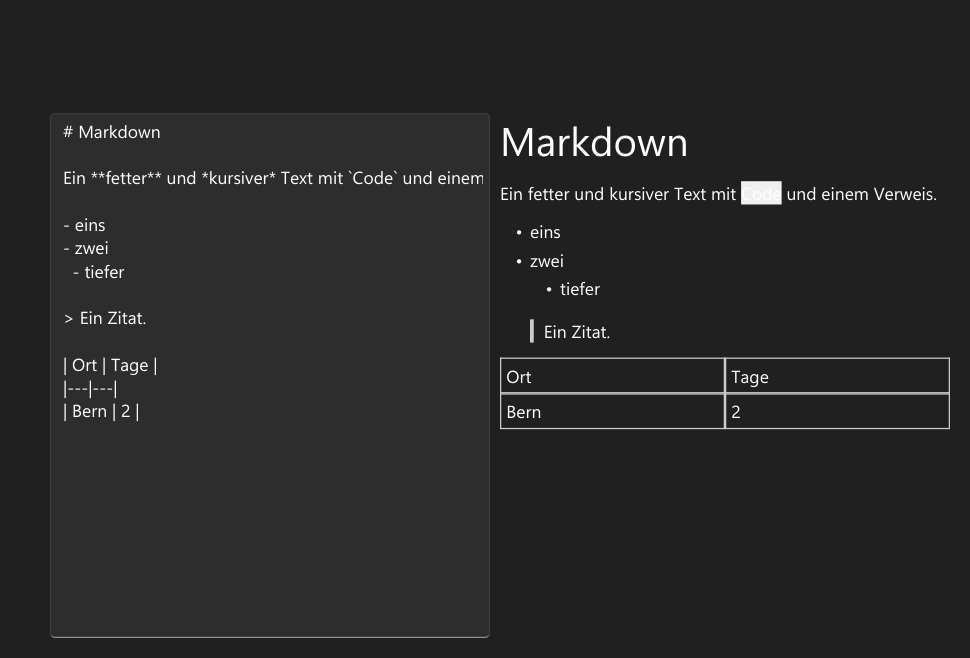Click the 'Tage' table header cell
This screenshot has height=658, width=970.
(x=837, y=376)
